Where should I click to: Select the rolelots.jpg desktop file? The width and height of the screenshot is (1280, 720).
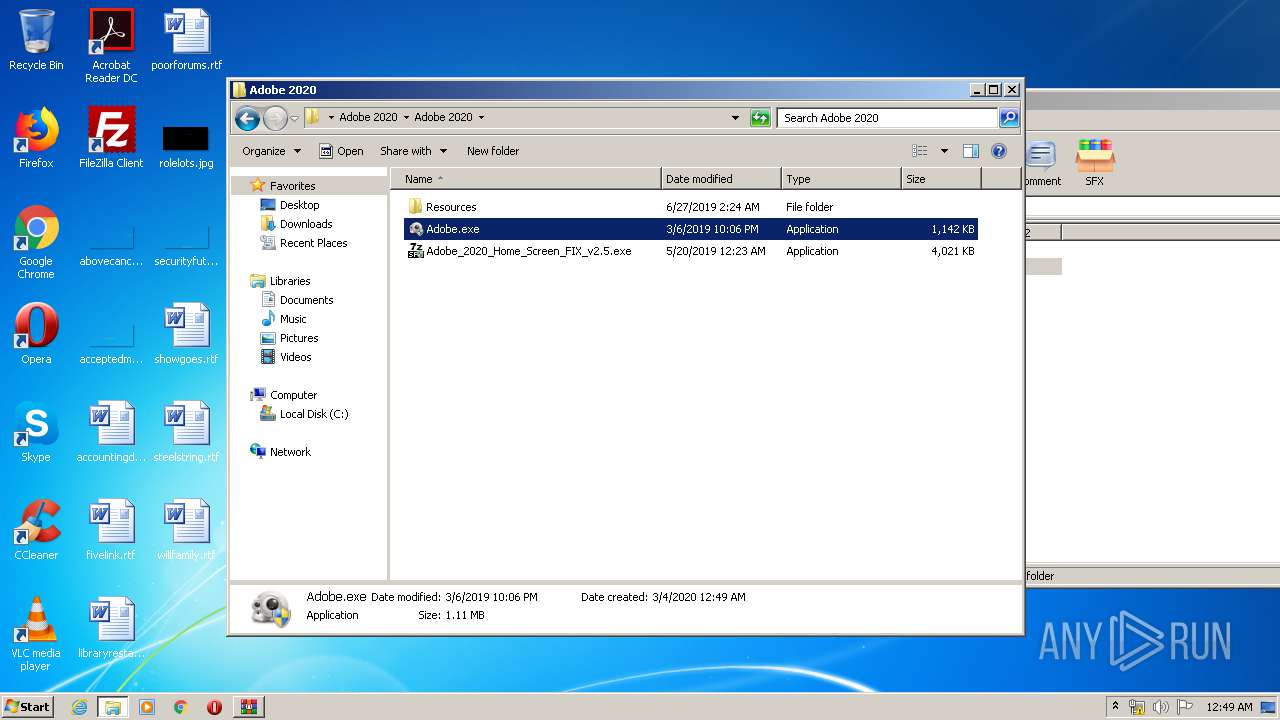(186, 146)
